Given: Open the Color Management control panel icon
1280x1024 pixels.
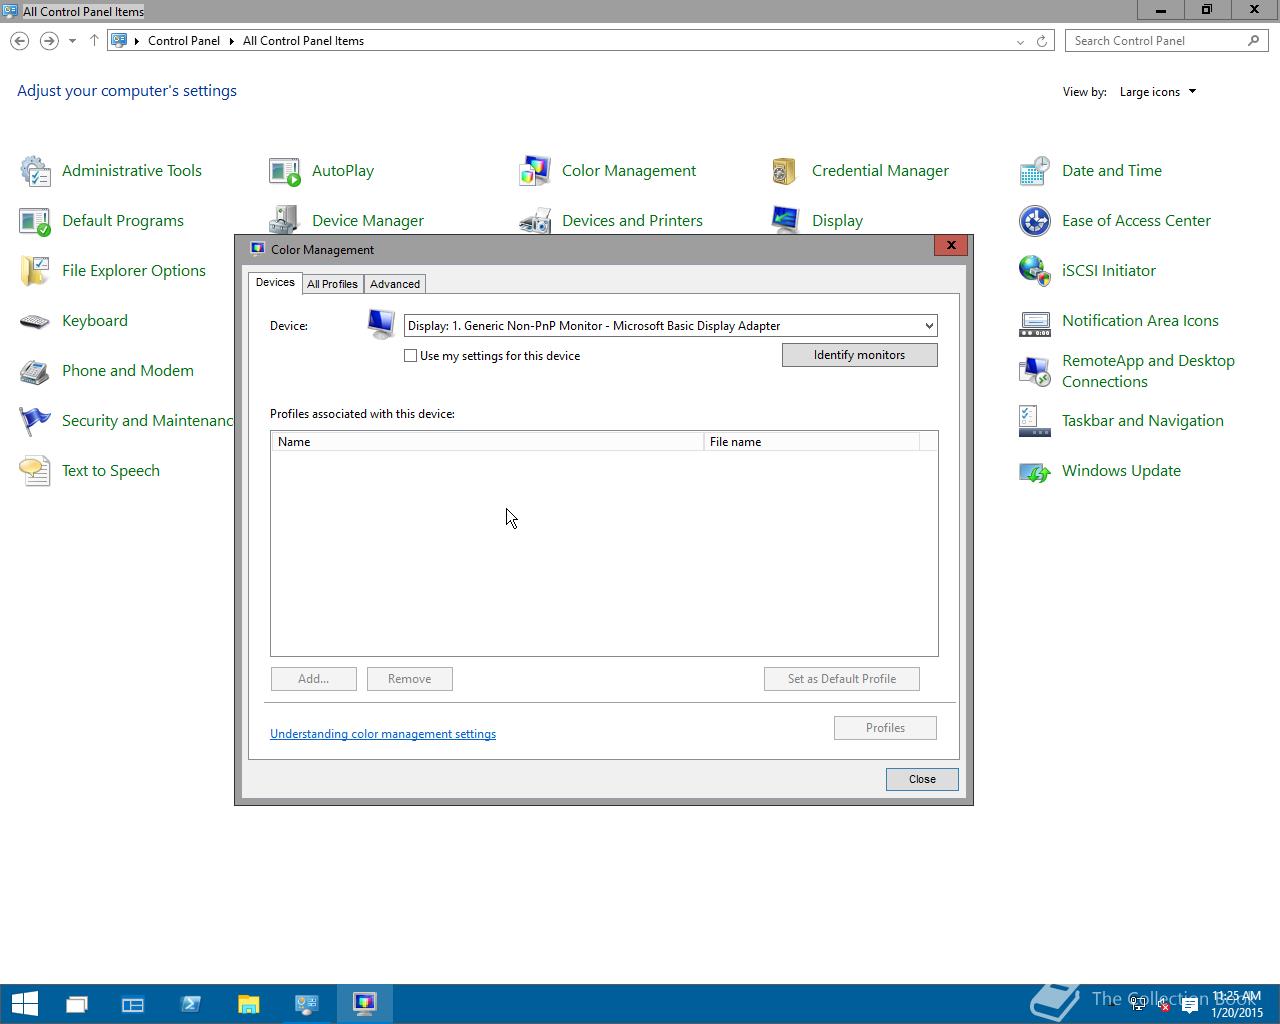Looking at the screenshot, I should pyautogui.click(x=535, y=171).
